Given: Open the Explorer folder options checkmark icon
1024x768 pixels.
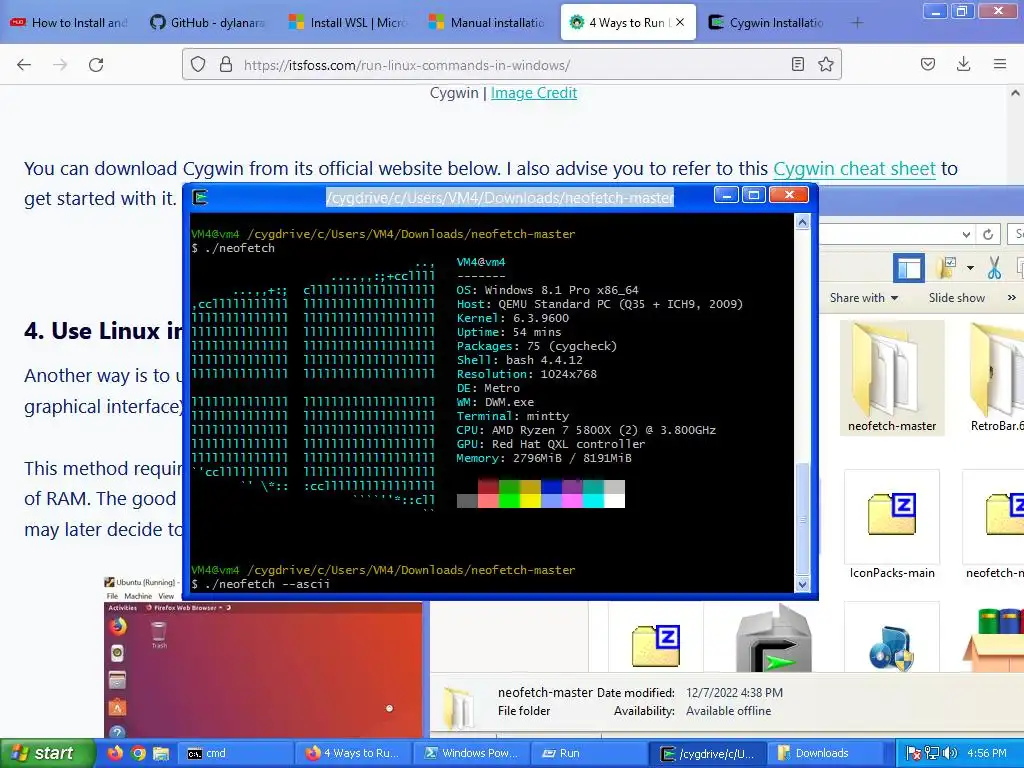Looking at the screenshot, I should (x=946, y=268).
